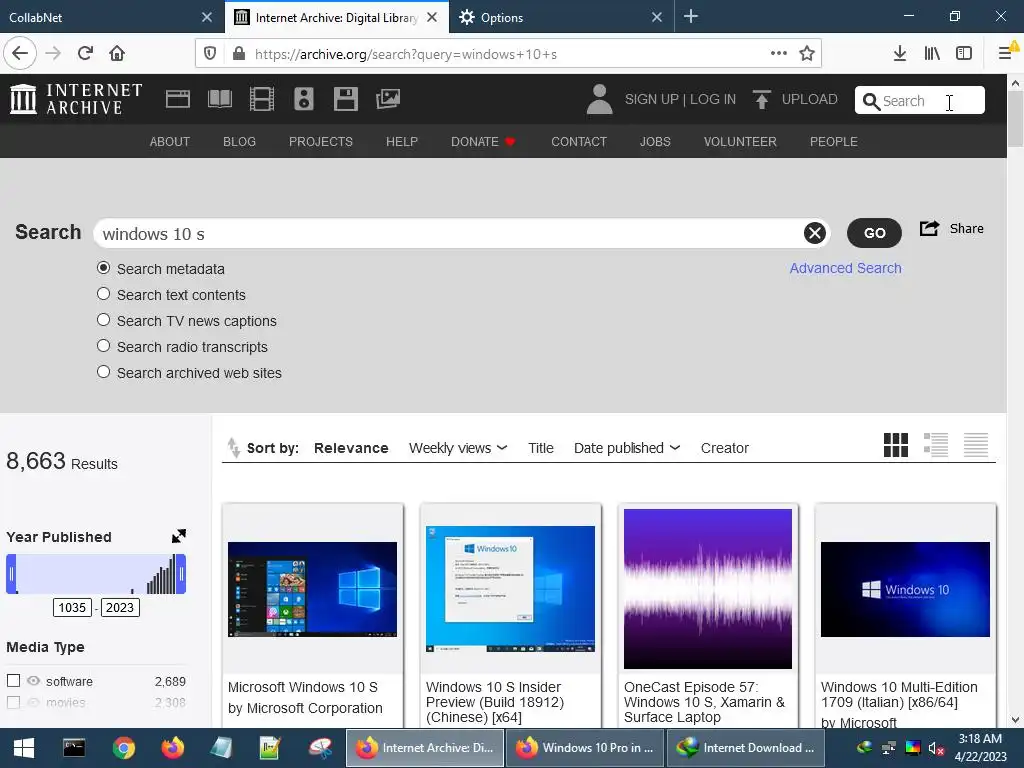Click the upload arrow icon

[761, 99]
